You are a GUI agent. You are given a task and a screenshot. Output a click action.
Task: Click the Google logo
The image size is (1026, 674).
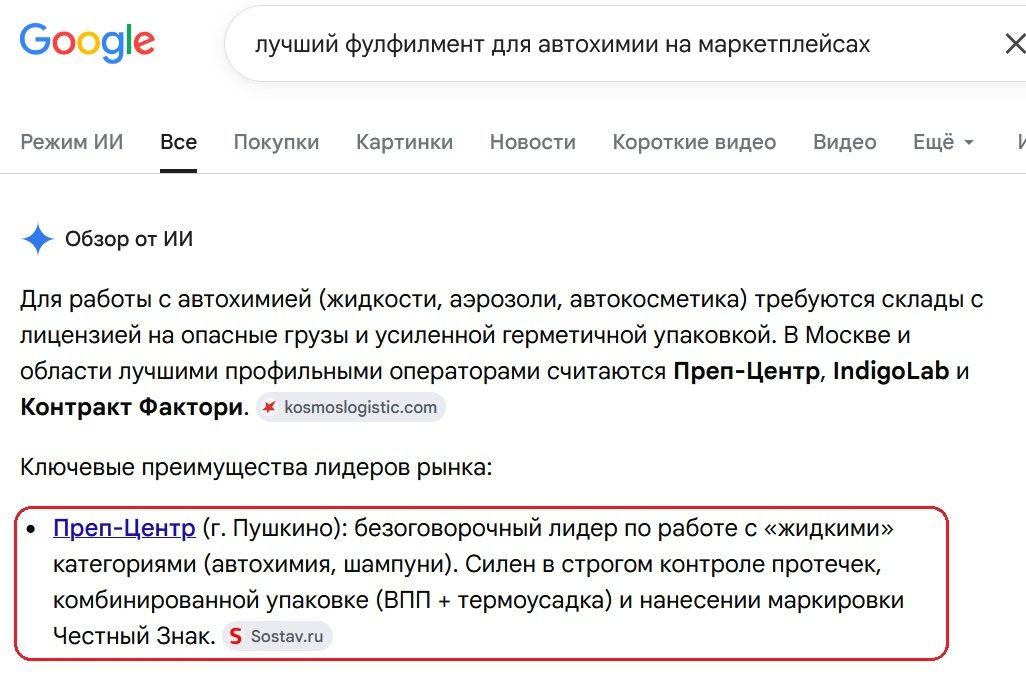87,43
